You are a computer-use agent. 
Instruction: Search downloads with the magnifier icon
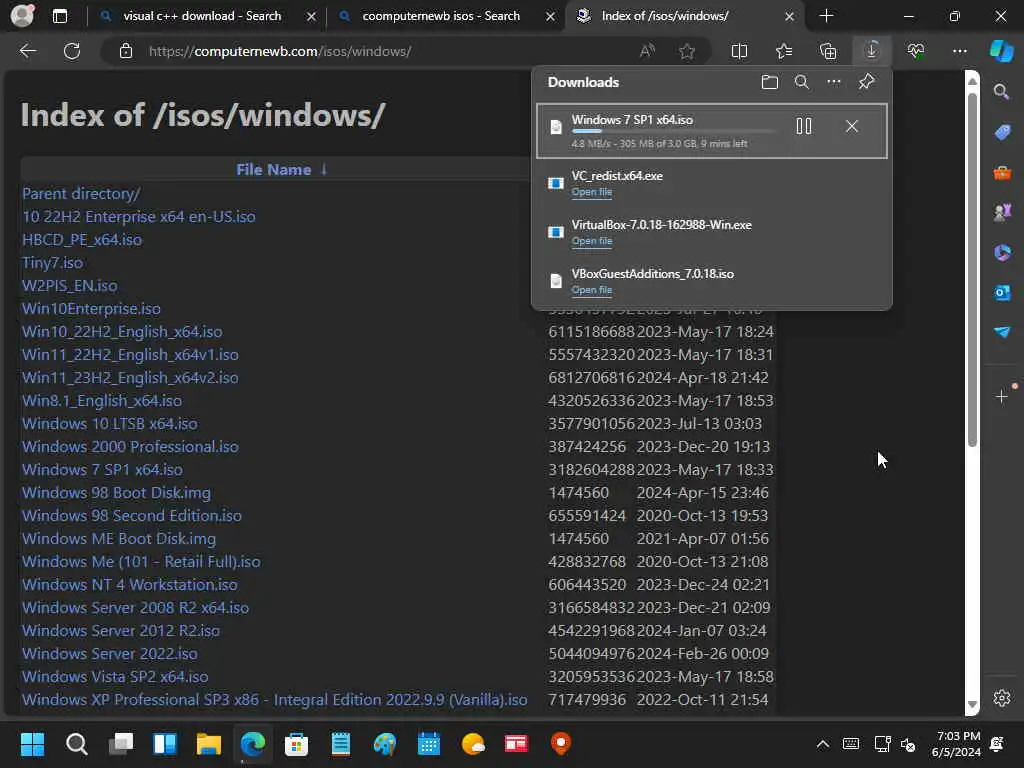801,82
